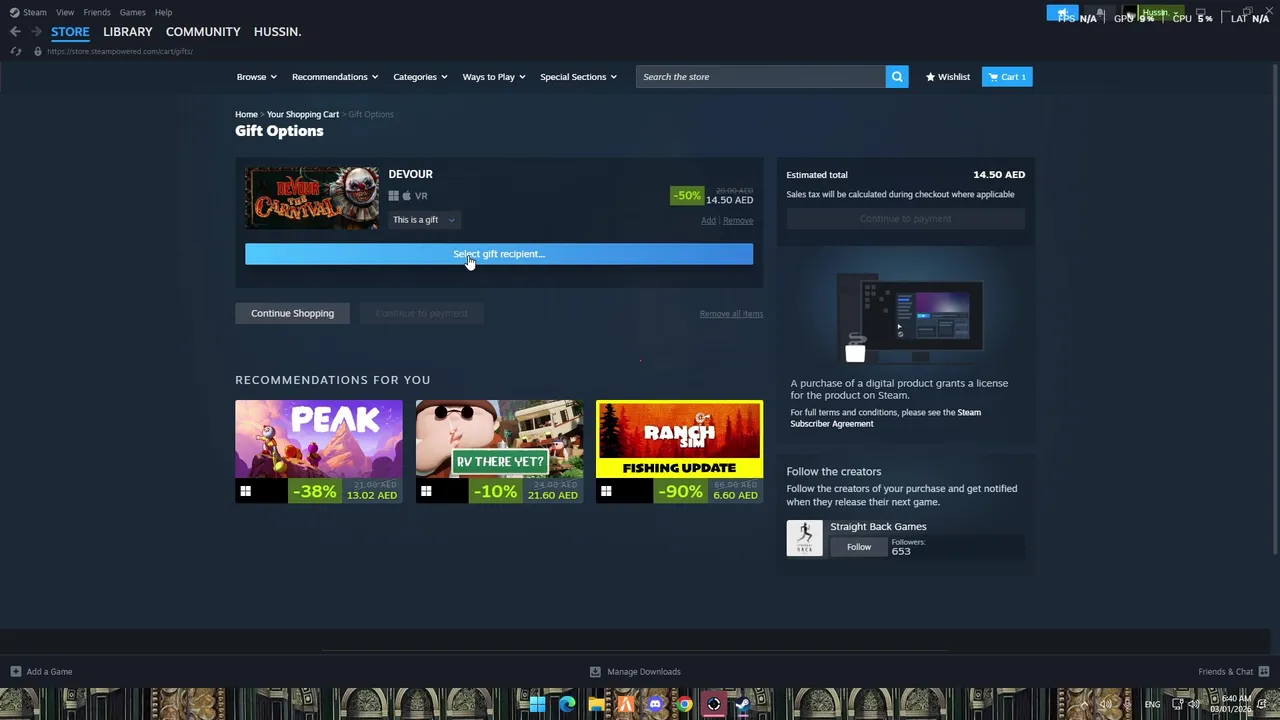Open the PEAK recommendation card
The height and width of the screenshot is (720, 1280).
[x=318, y=452]
